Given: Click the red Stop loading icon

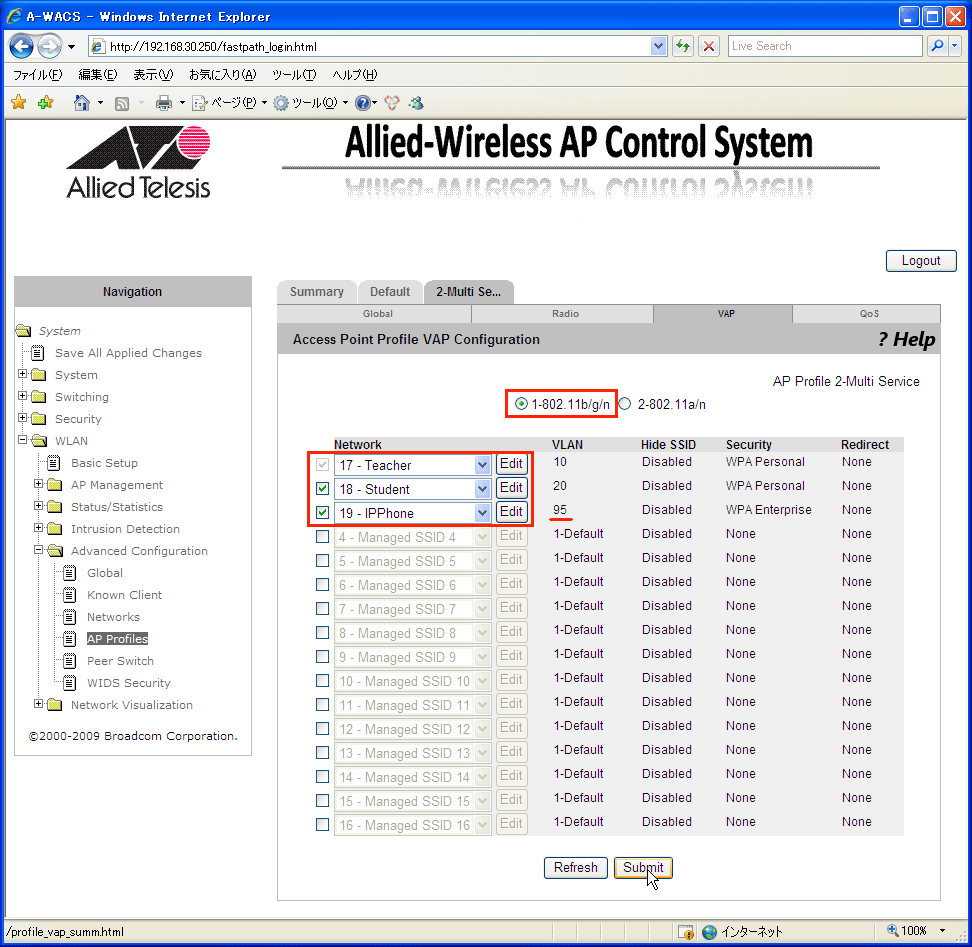Looking at the screenshot, I should coord(709,46).
